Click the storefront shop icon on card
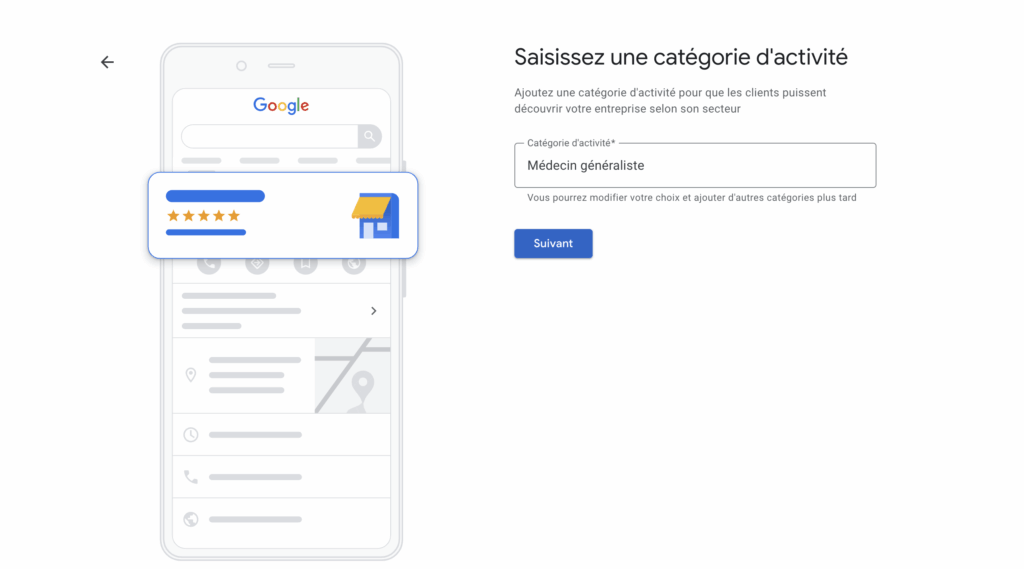The image size is (1024, 569). (x=376, y=216)
